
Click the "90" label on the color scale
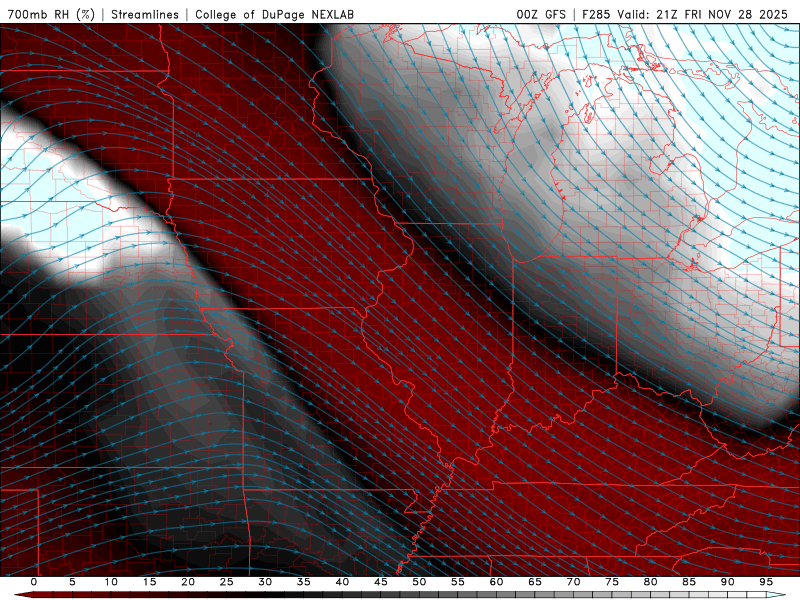(727, 582)
